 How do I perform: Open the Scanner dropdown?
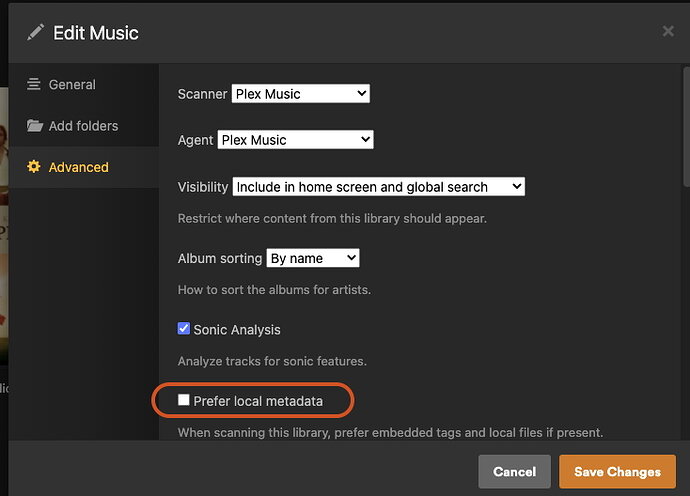301,94
